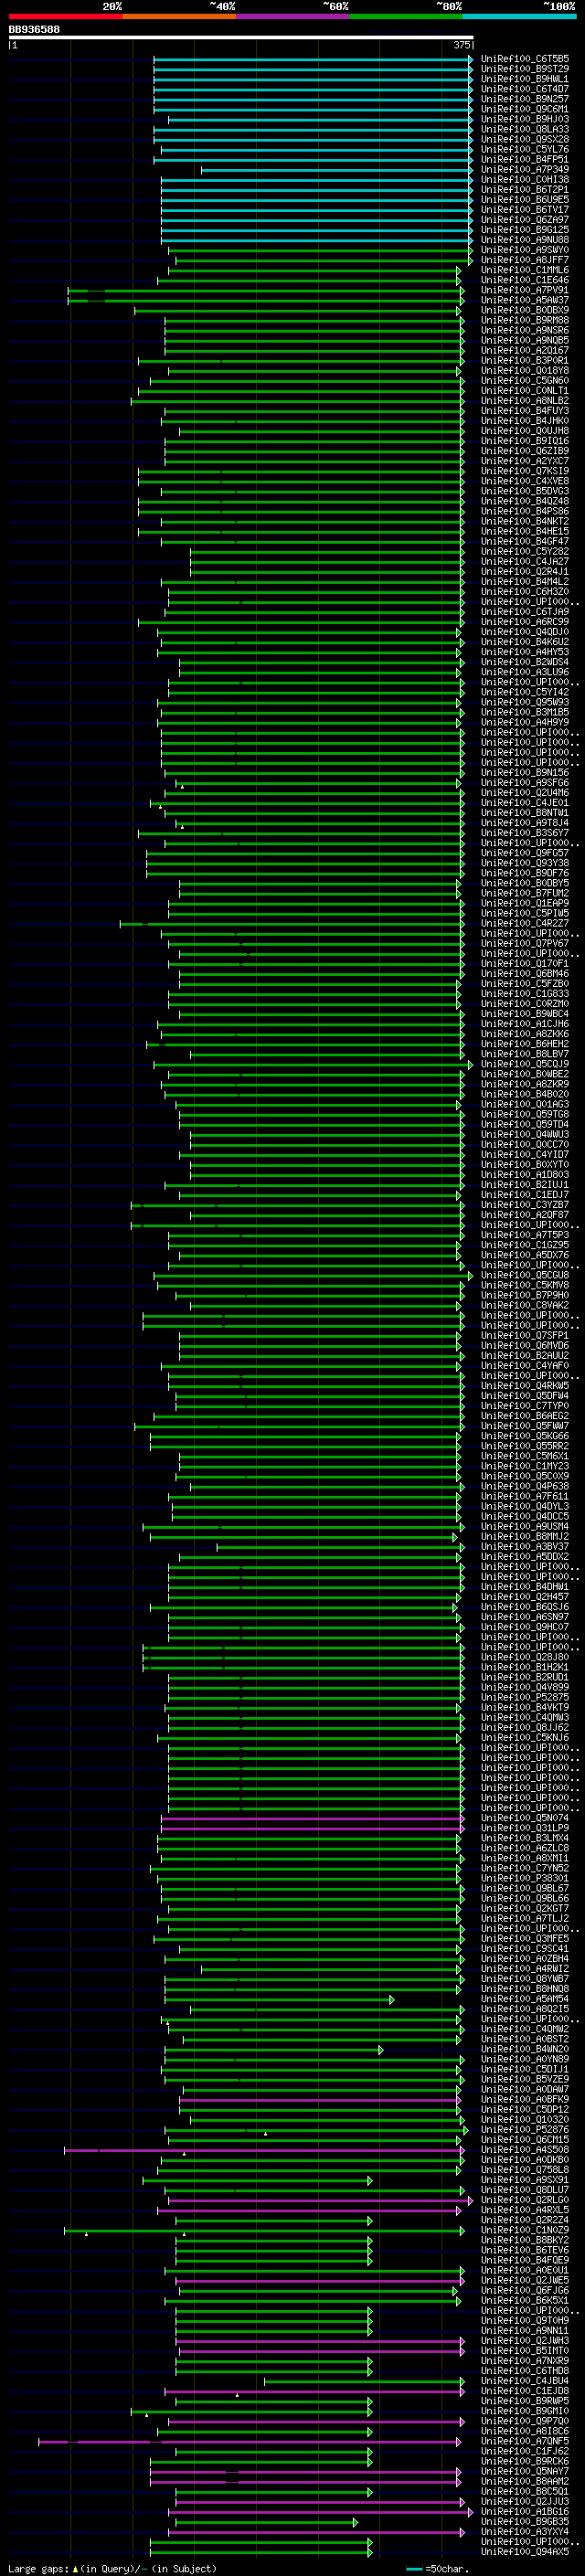Screen dimensions: 585x2576
Task: Select the UniRef100_A9SX91 label
Action: [525, 2180]
